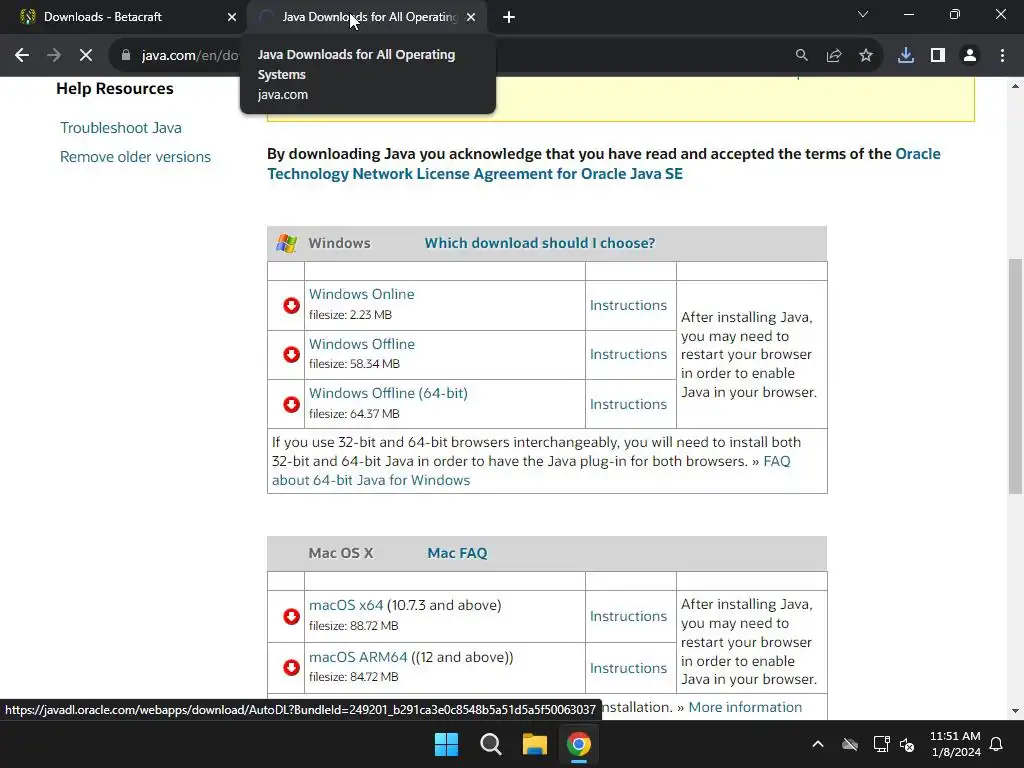1024x768 pixels.
Task: Open the macOS x64 download link
Action: pos(345,605)
